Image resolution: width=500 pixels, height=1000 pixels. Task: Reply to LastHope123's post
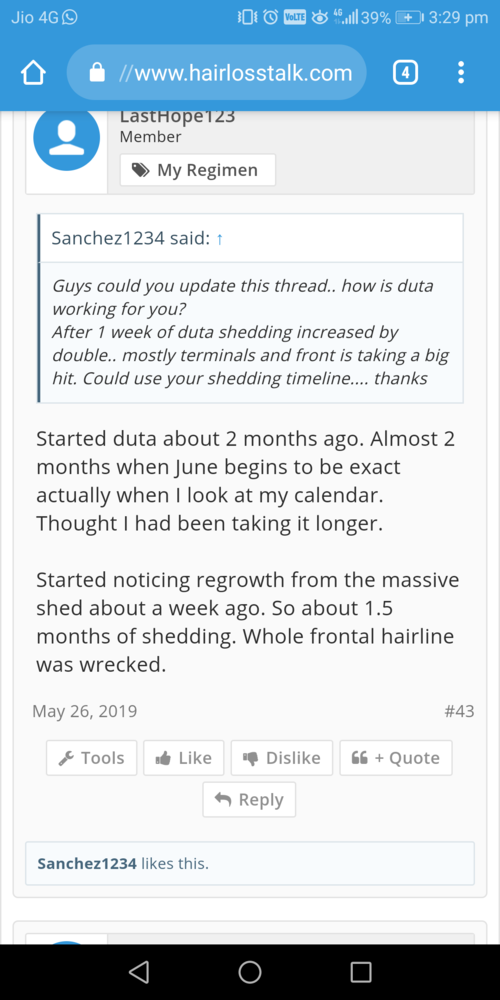click(249, 800)
